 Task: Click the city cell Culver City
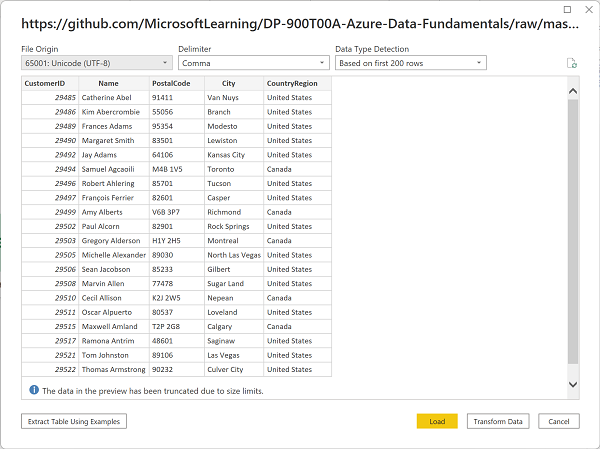tap(234, 369)
